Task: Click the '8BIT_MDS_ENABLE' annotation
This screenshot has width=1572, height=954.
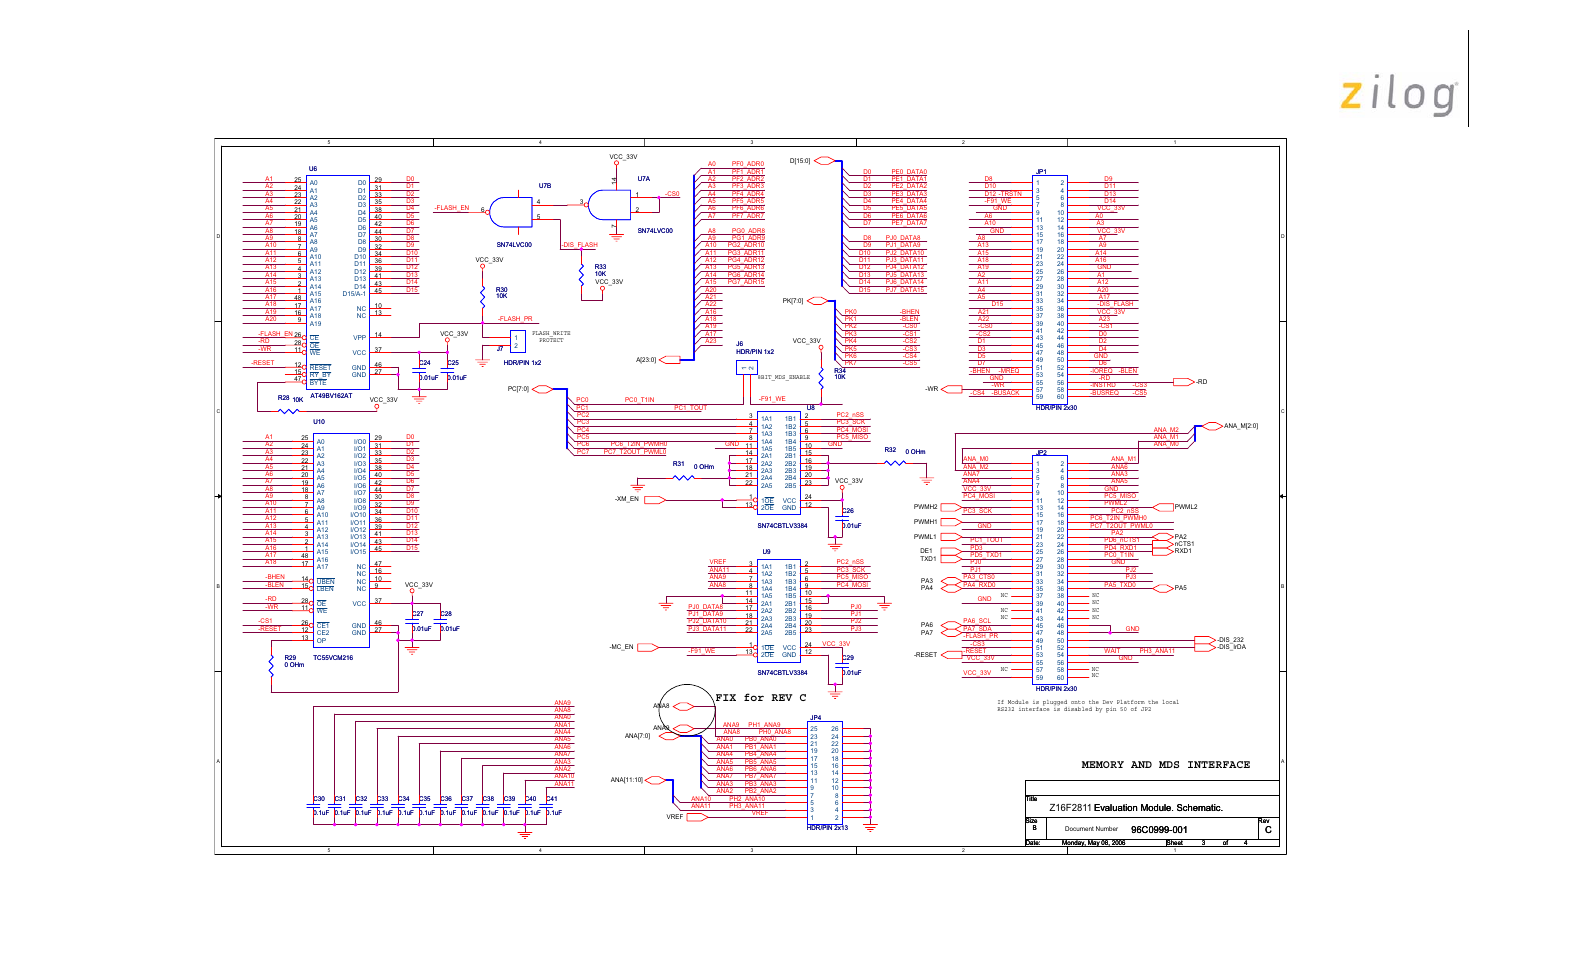Action: [x=784, y=377]
